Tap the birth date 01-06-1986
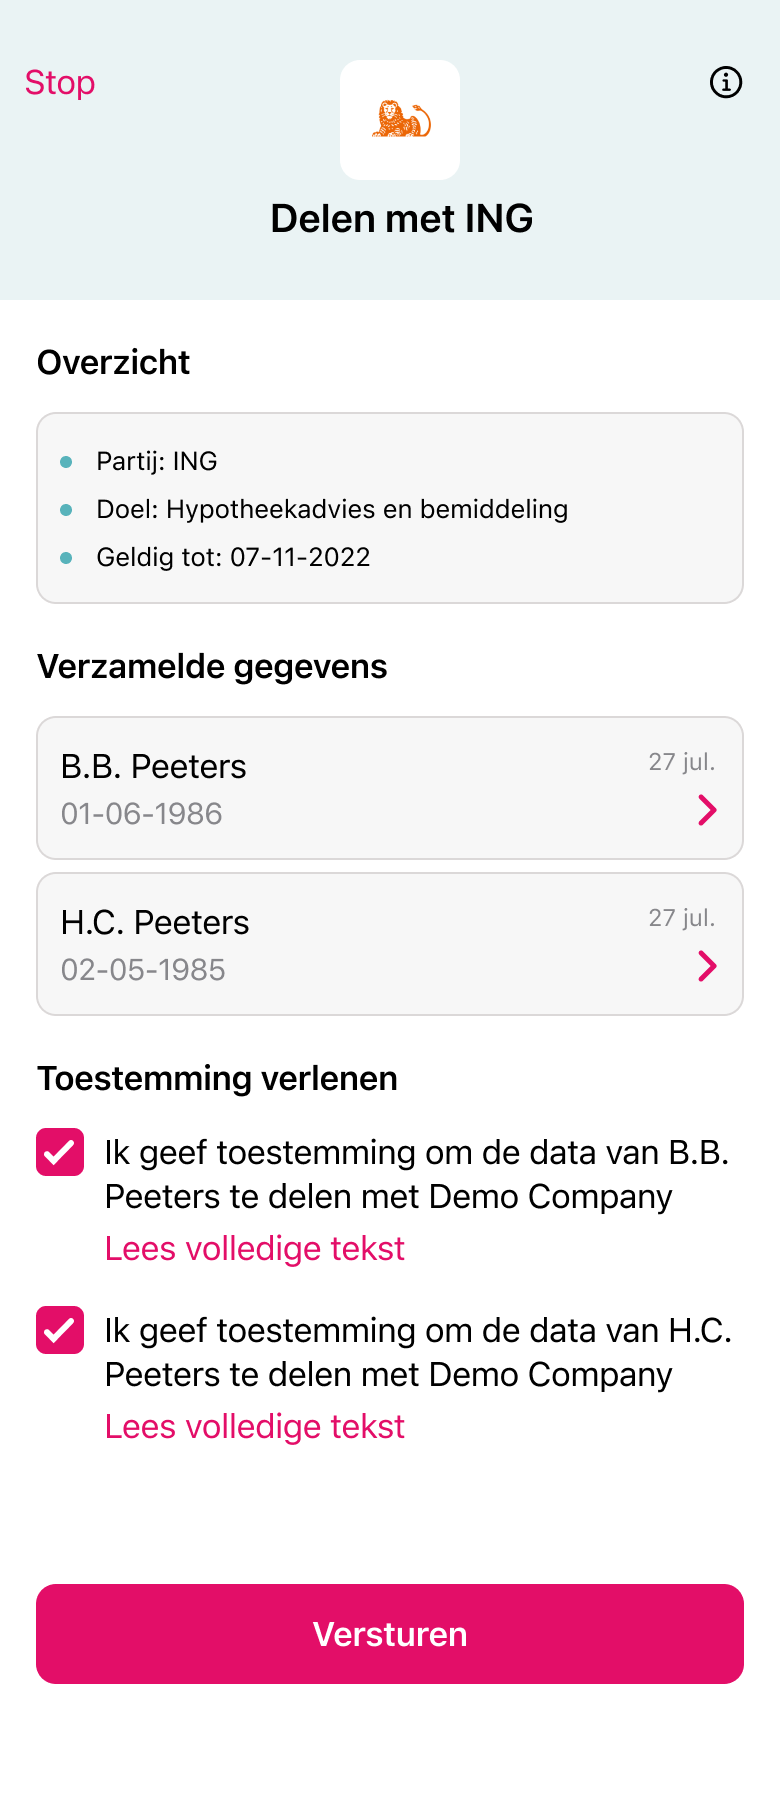 (142, 814)
